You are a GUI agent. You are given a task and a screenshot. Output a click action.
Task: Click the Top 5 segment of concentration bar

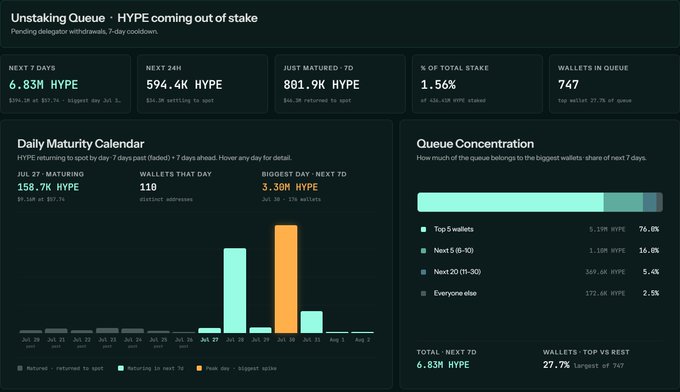pos(510,202)
